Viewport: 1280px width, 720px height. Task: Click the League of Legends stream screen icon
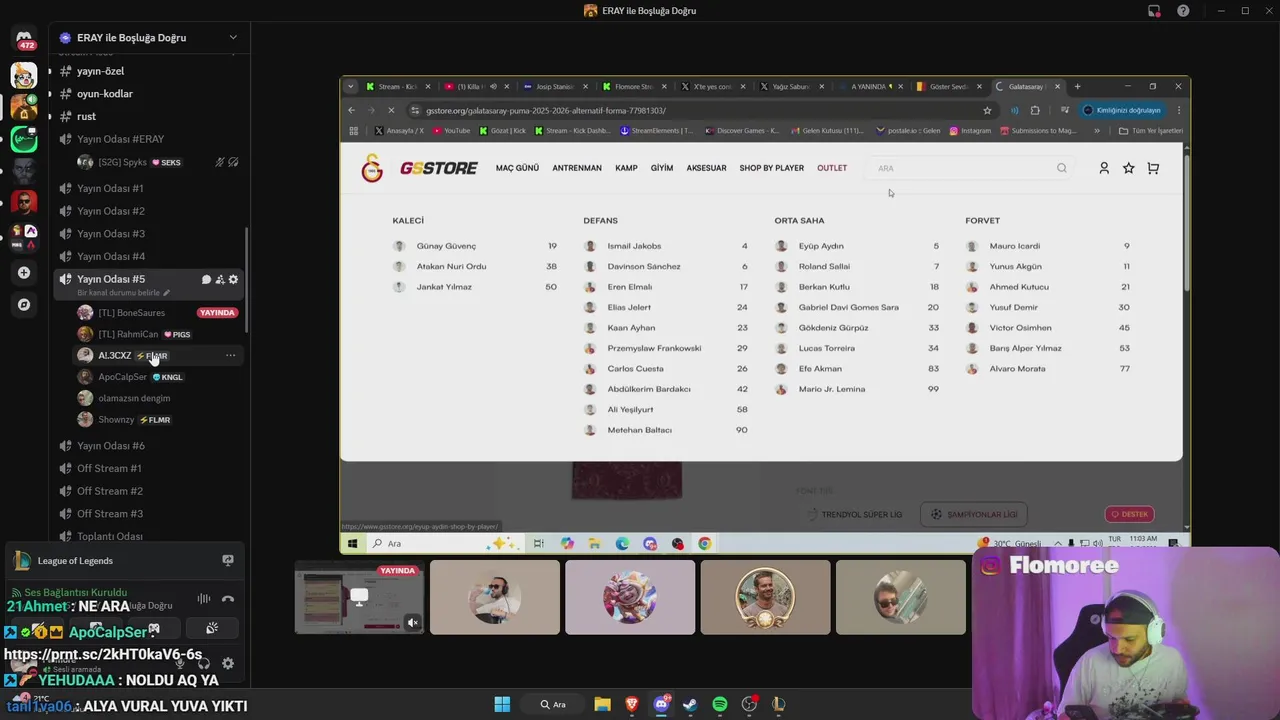point(228,561)
